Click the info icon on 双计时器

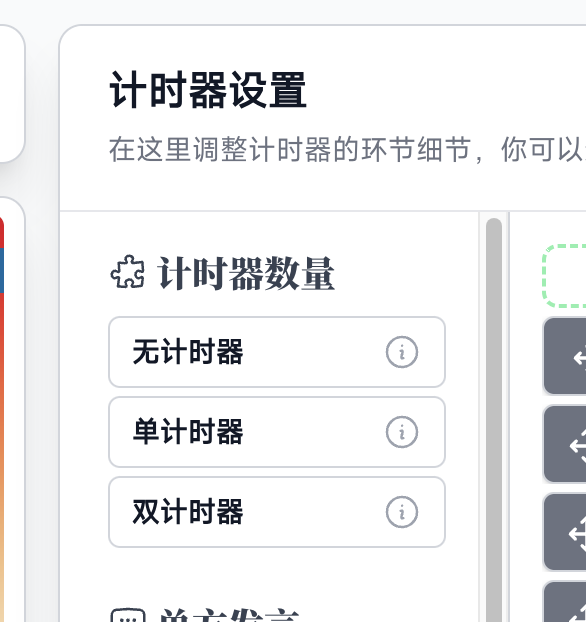(x=402, y=512)
